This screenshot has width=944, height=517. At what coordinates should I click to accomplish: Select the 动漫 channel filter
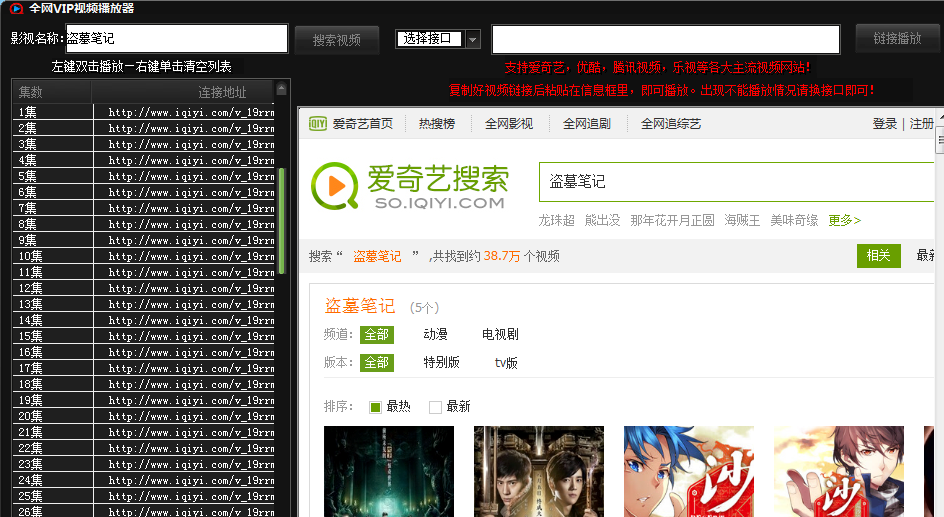[435, 335]
